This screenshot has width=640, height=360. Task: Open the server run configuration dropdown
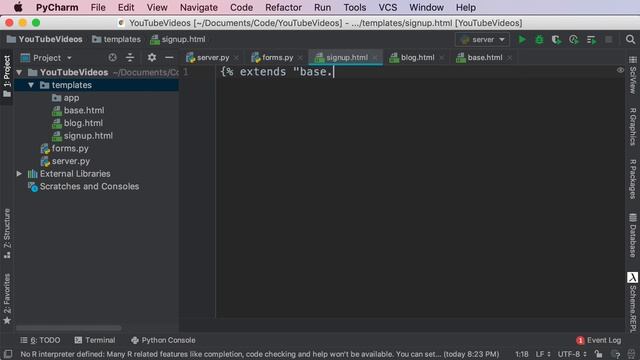482,40
